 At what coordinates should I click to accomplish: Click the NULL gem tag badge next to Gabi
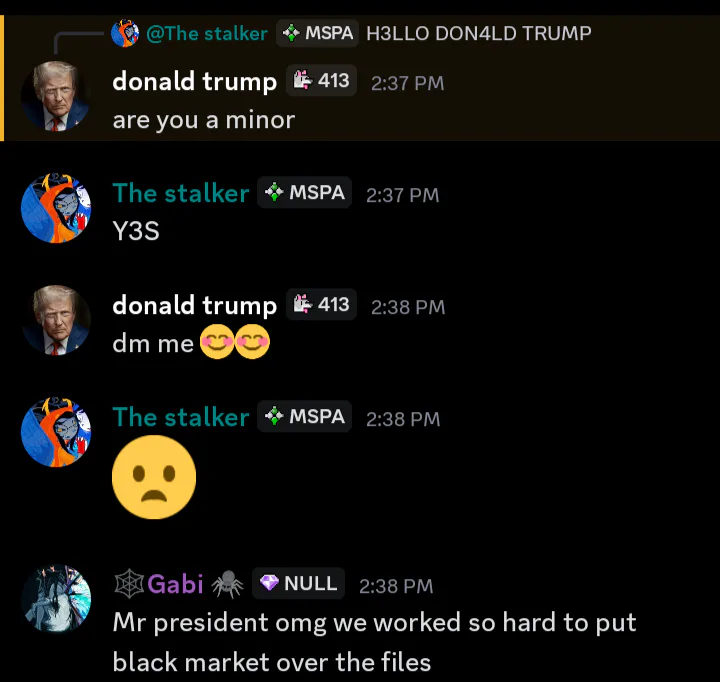(x=298, y=583)
